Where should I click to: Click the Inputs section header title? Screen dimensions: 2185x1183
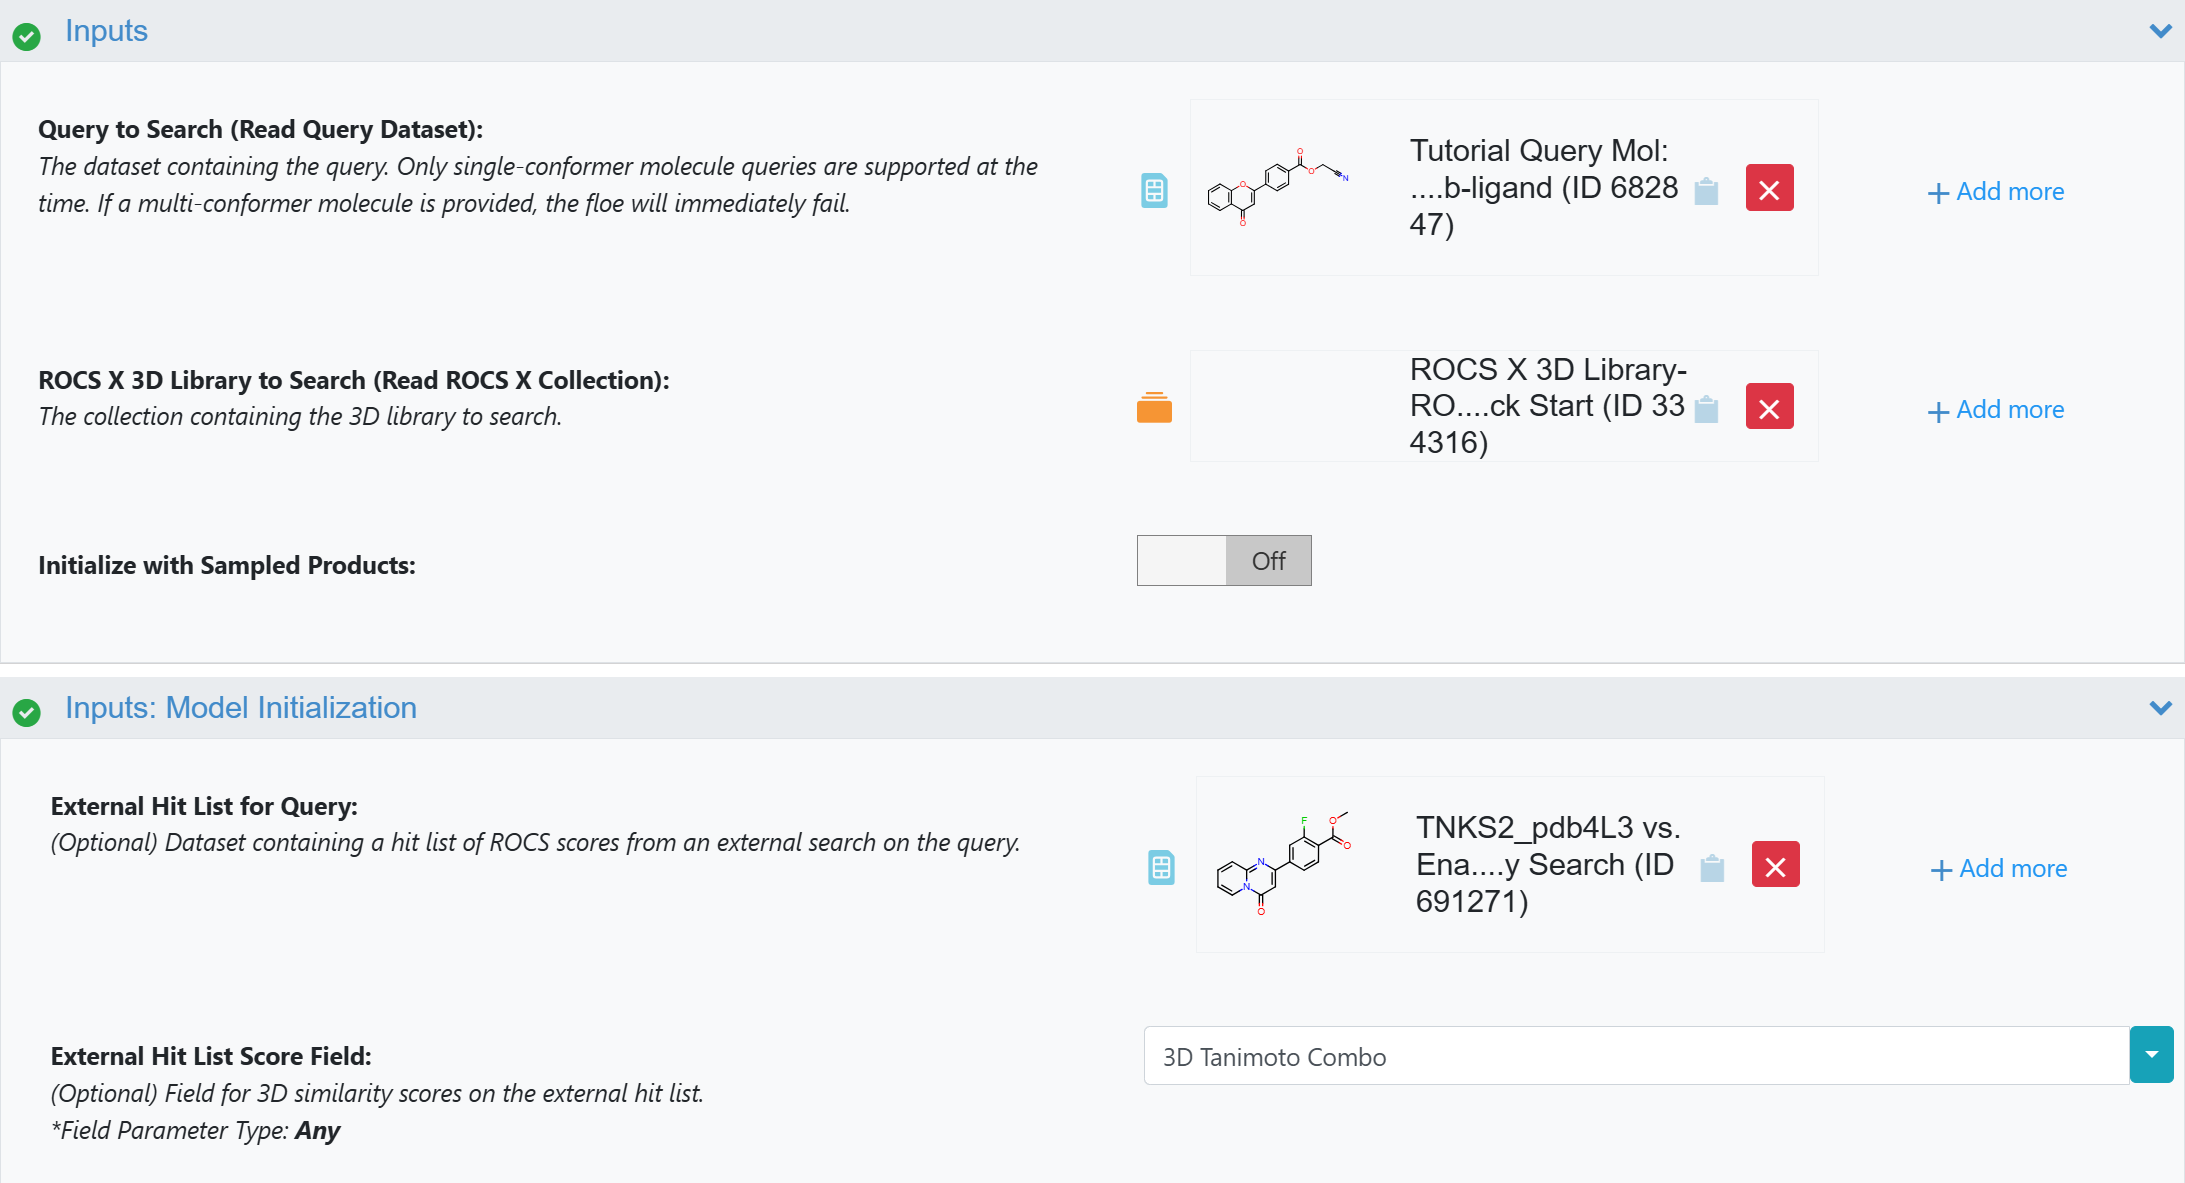106,31
